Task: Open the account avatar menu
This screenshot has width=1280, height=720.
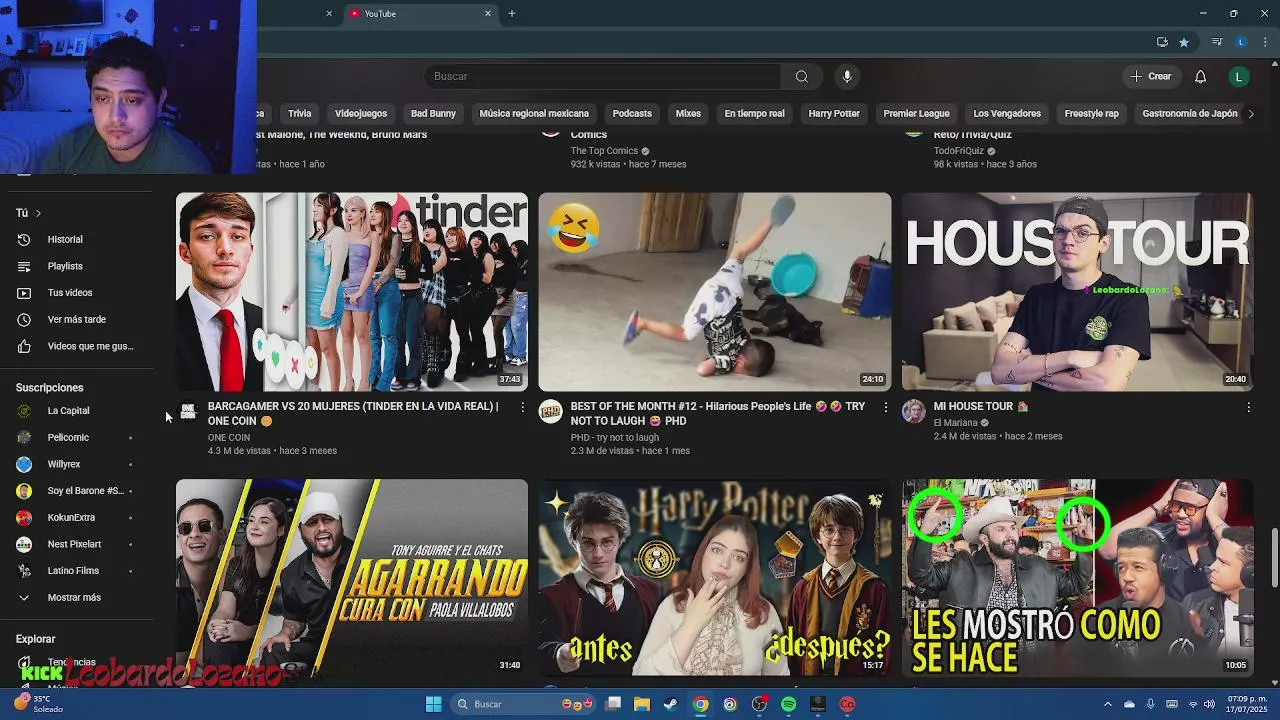Action: [1238, 77]
